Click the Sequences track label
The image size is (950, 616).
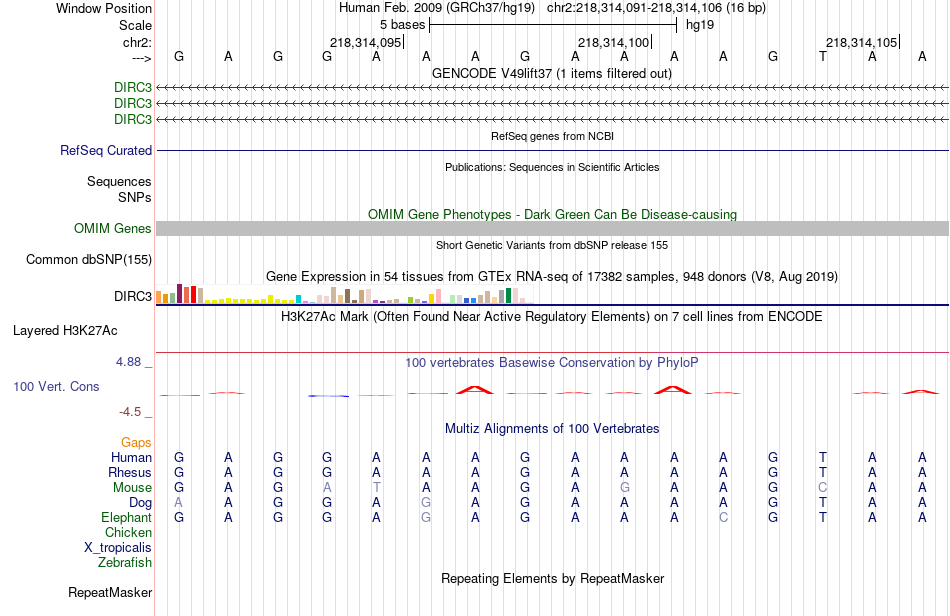119,181
